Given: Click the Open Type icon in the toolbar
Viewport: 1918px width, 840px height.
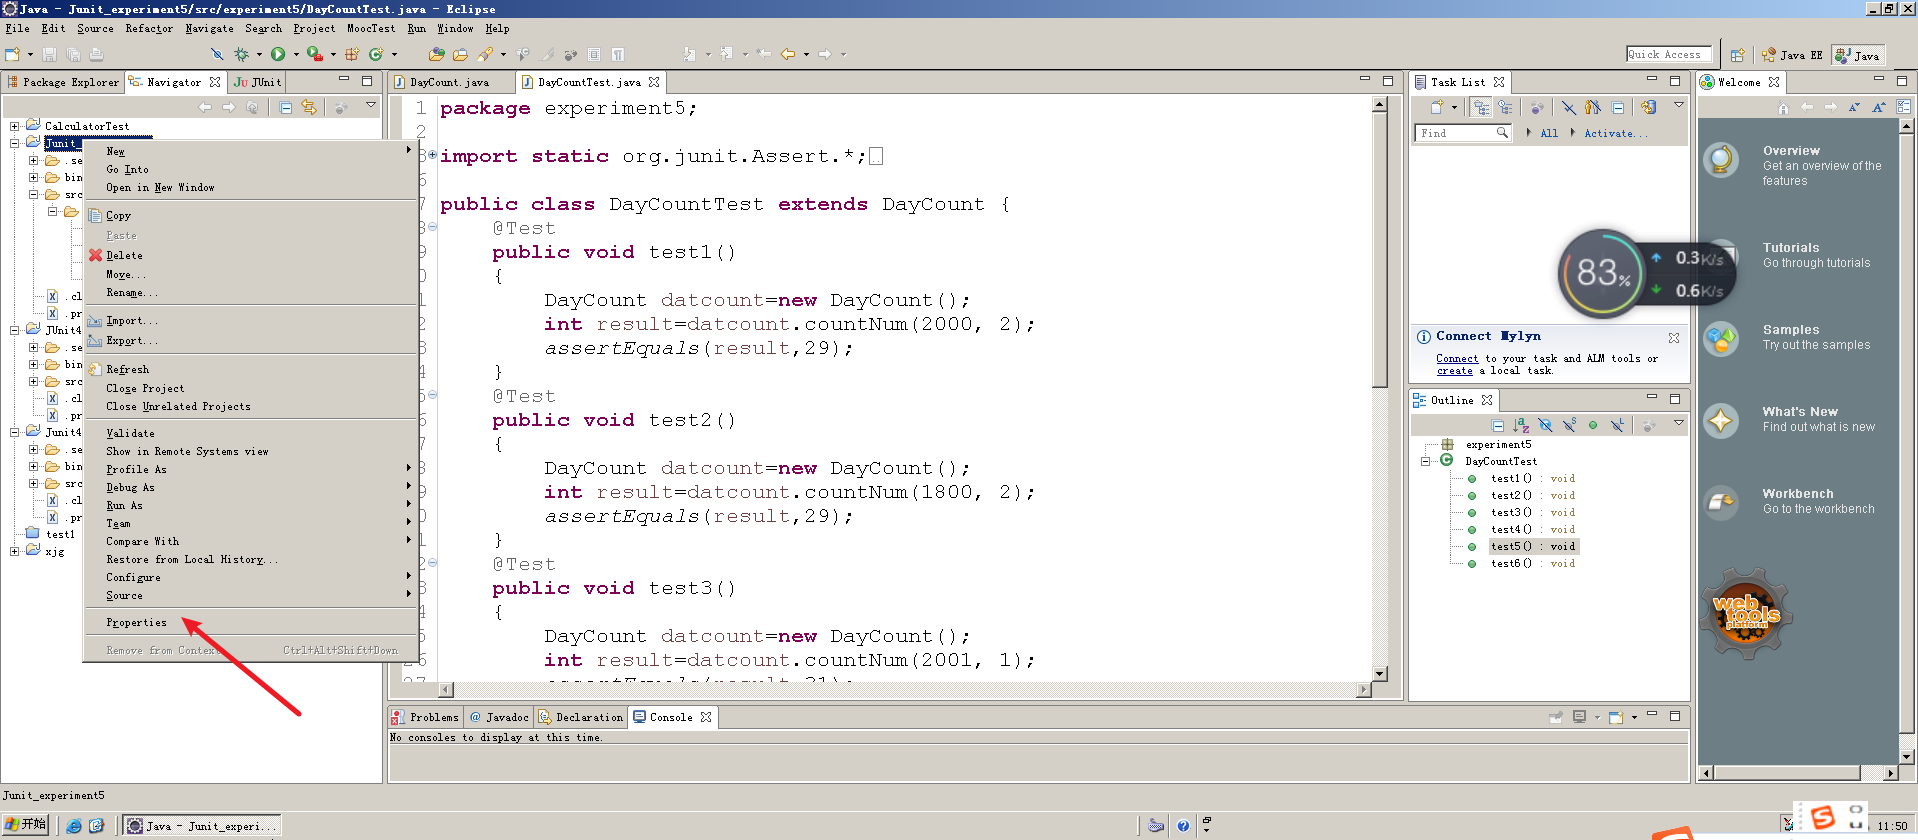Looking at the screenshot, I should tap(436, 54).
